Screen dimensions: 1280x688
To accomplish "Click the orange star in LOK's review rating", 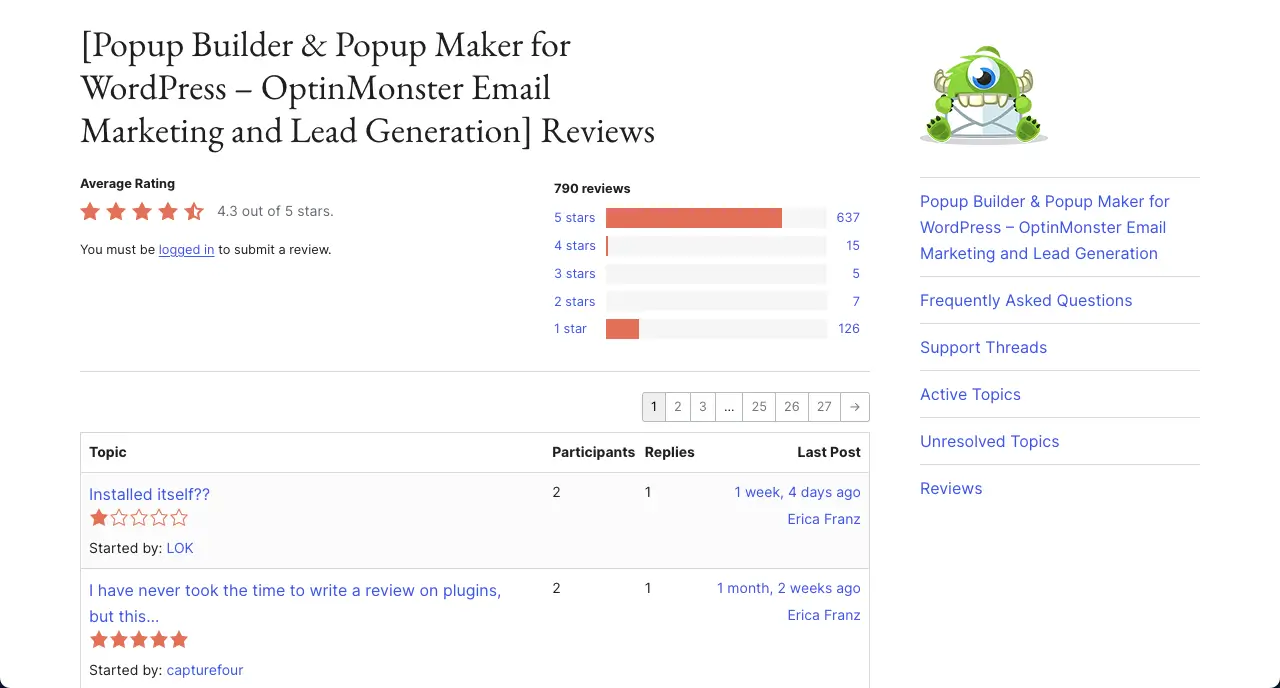I will pos(98,517).
